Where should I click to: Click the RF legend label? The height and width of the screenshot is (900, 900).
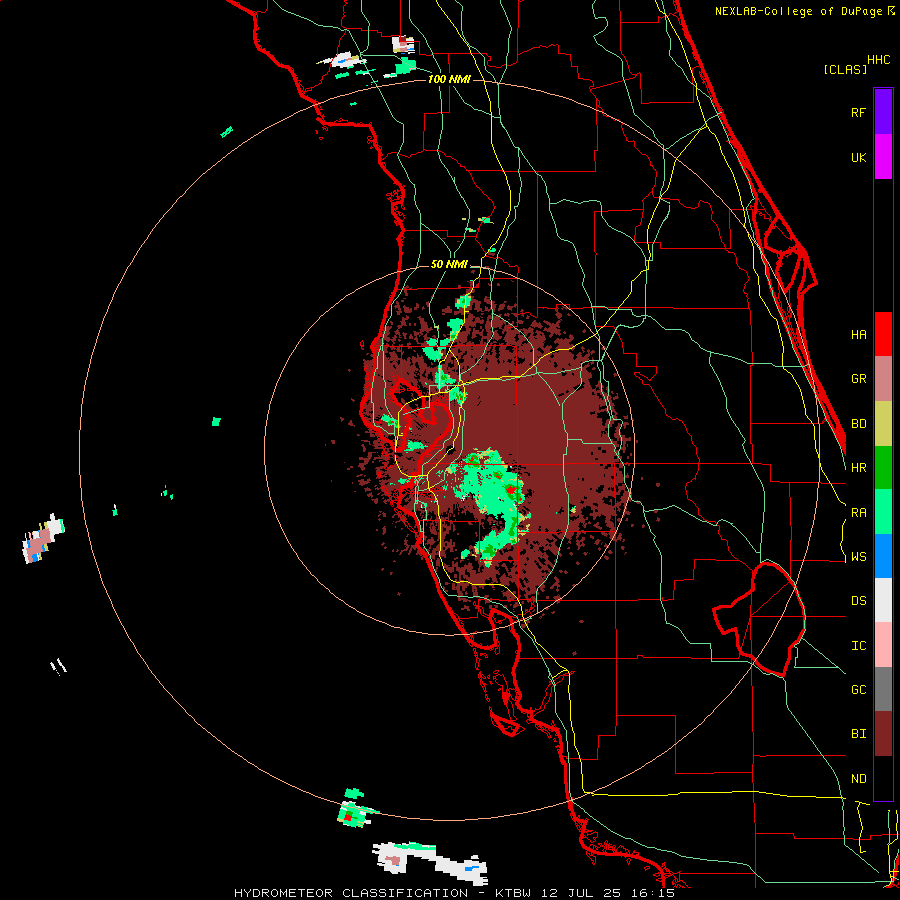point(858,112)
